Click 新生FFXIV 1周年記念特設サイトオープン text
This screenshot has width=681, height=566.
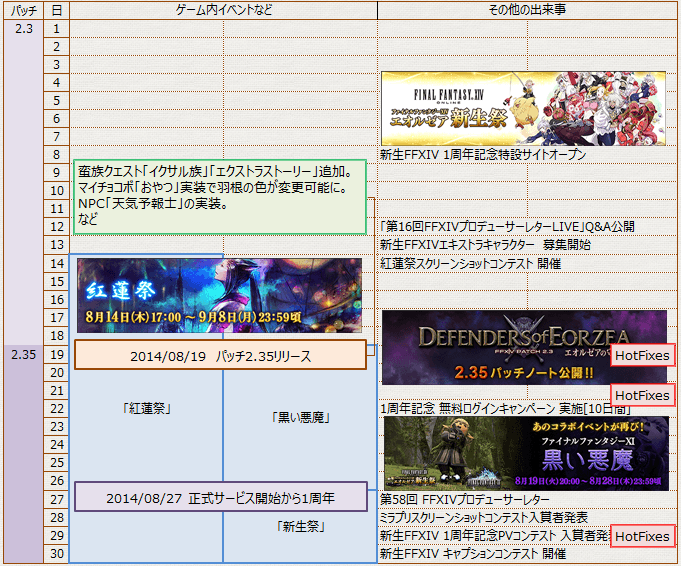483,155
